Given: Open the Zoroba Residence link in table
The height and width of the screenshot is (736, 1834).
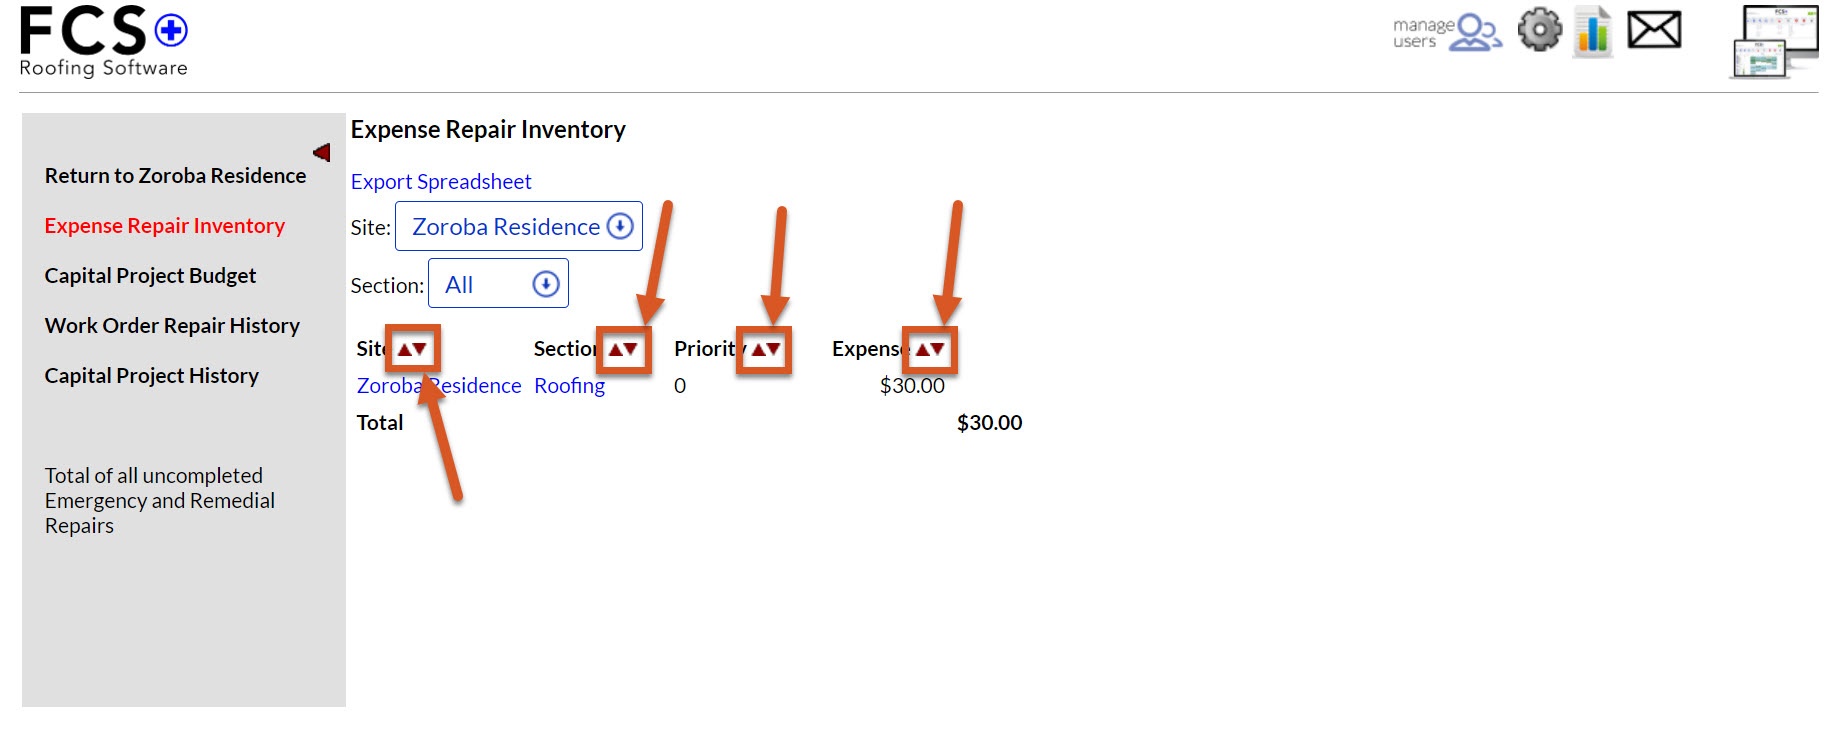Looking at the screenshot, I should point(439,385).
